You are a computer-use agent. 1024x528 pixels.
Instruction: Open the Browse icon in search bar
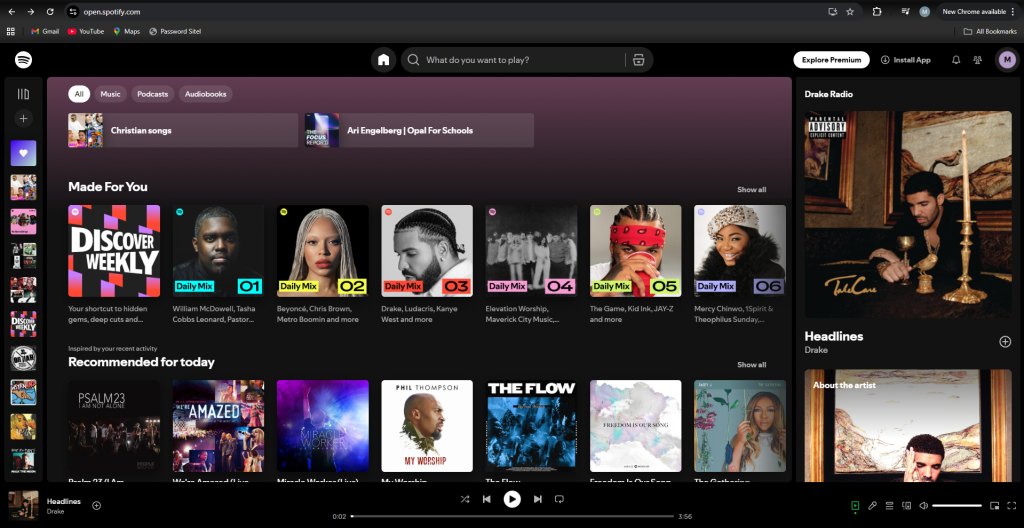pos(638,60)
